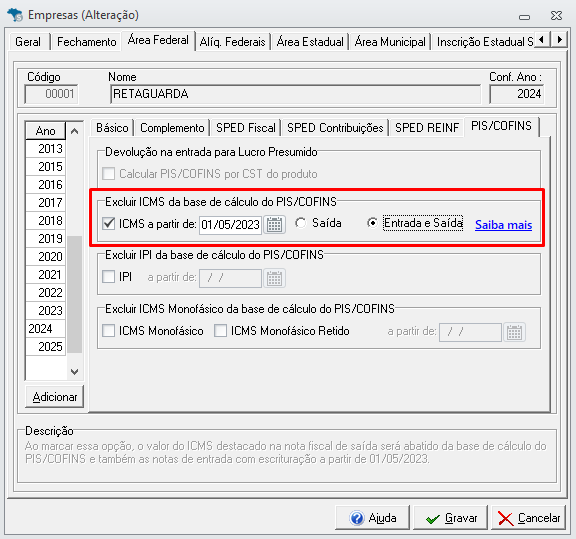Open calendar for ICMS Monofásico date
Screen dimensions: 576x539
(514, 332)
